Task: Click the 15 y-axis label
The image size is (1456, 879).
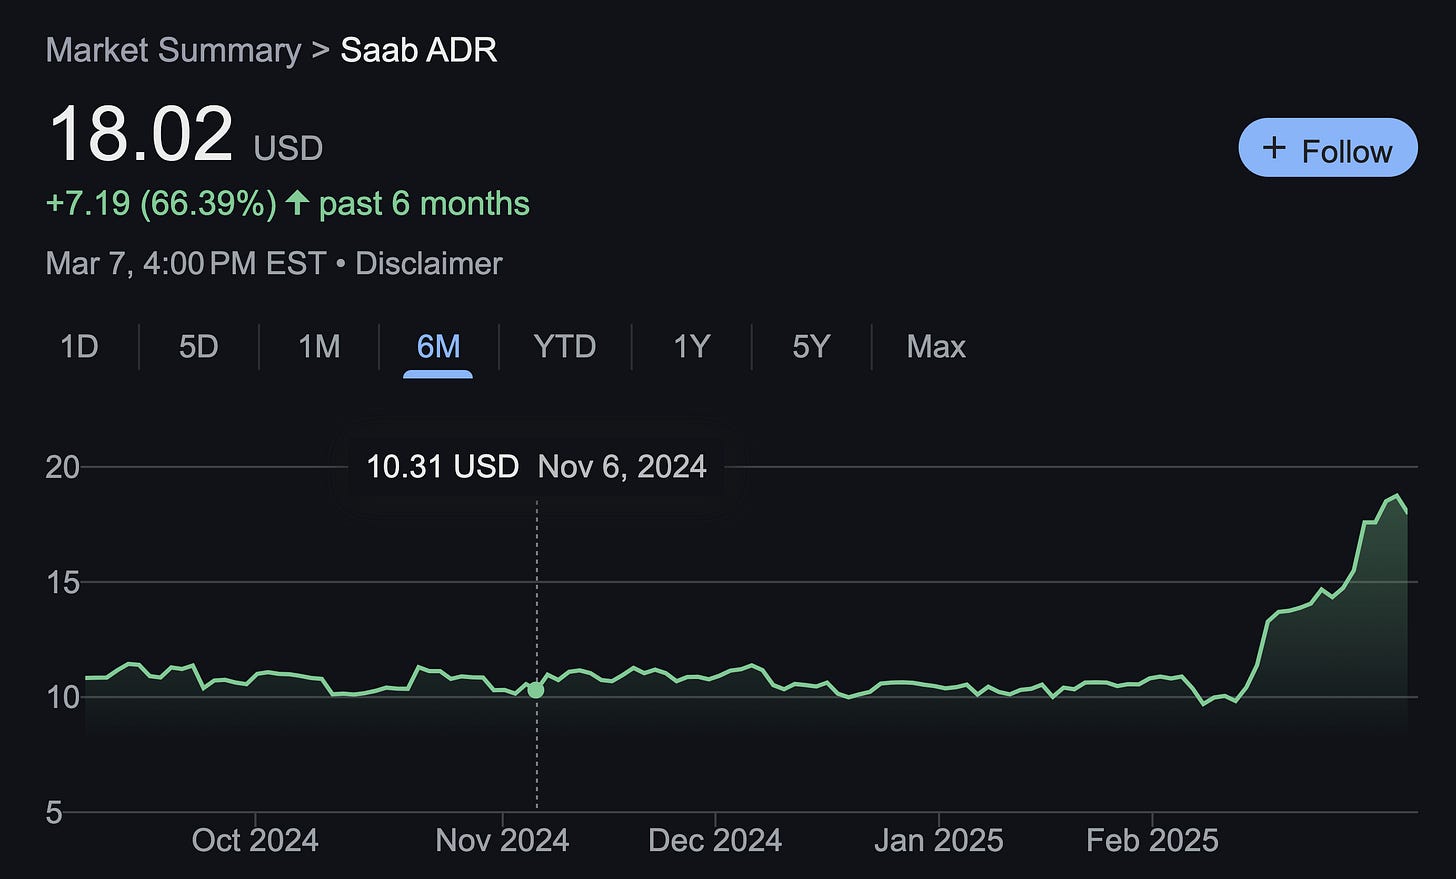Action: coord(63,582)
